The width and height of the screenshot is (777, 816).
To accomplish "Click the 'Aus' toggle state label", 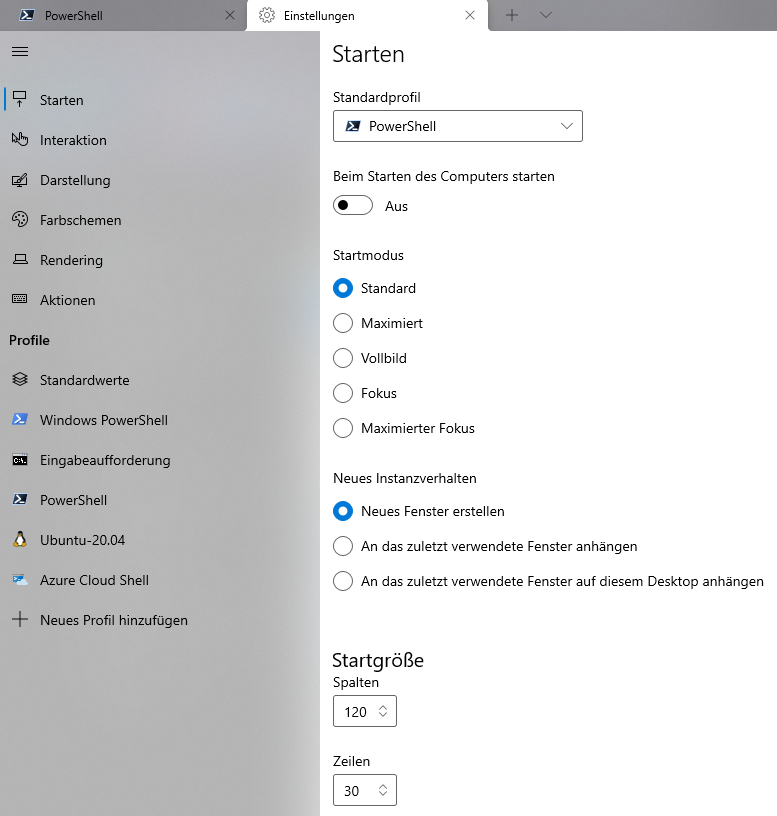I will point(396,206).
